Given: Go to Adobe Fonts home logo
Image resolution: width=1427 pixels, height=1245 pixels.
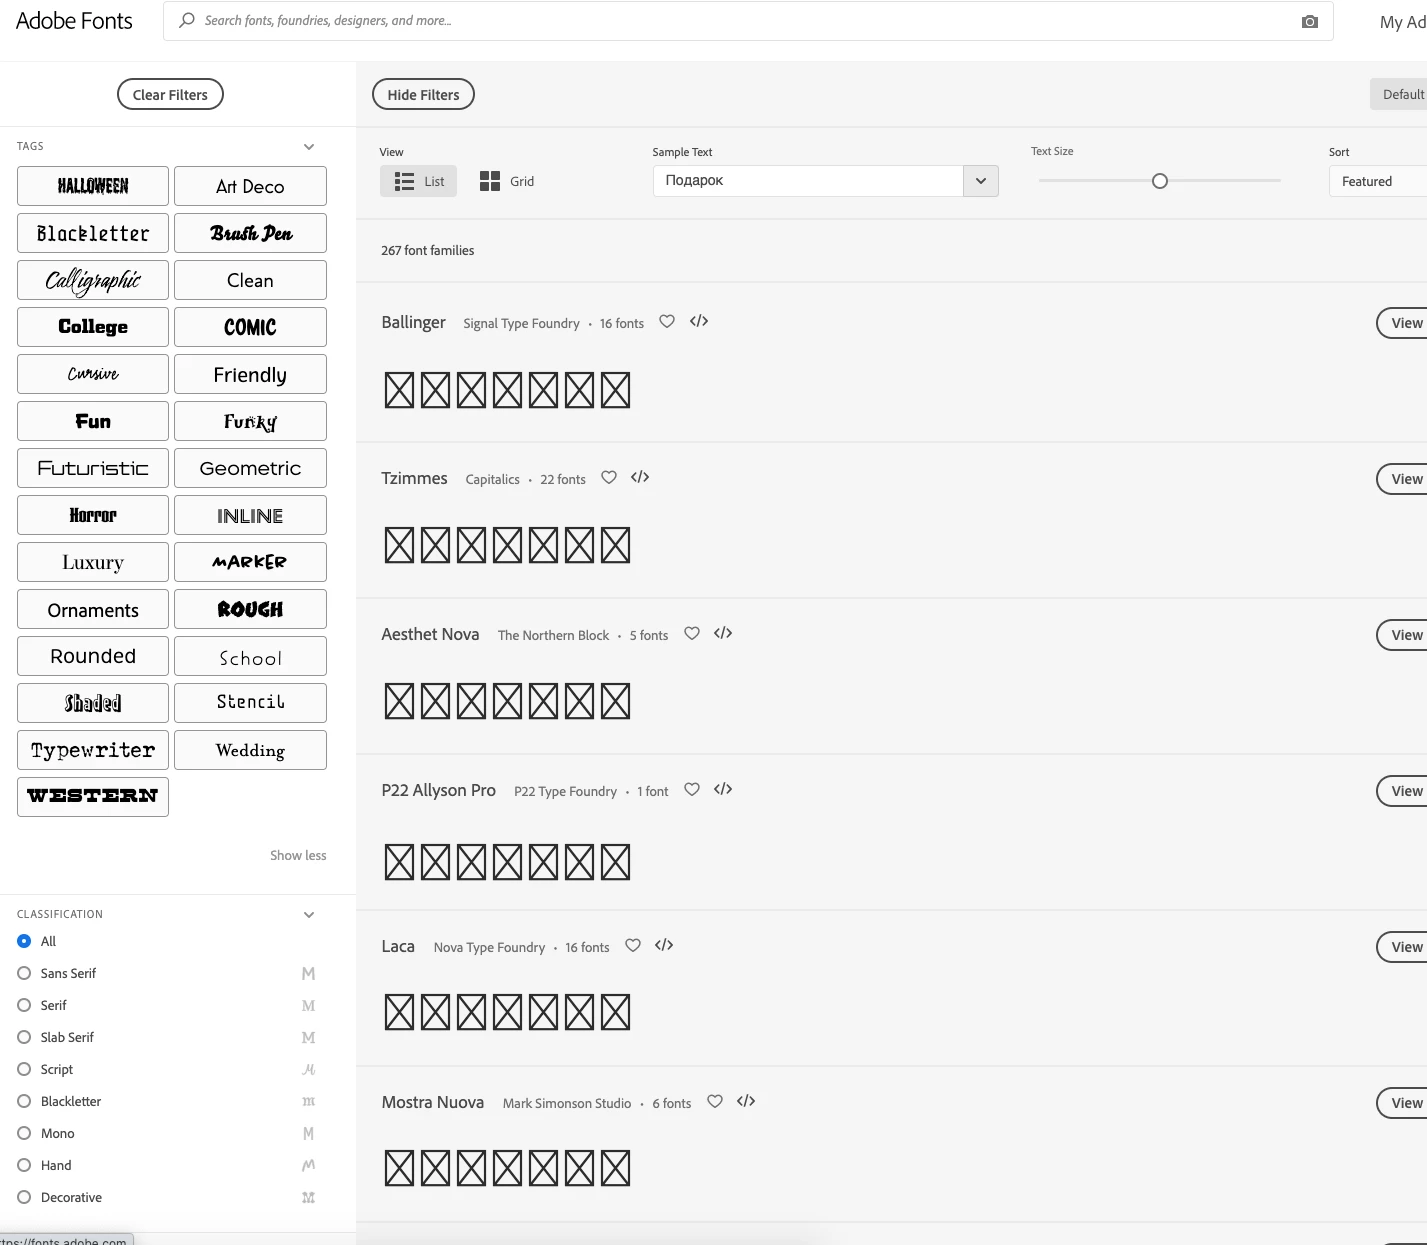Looking at the screenshot, I should coord(74,21).
